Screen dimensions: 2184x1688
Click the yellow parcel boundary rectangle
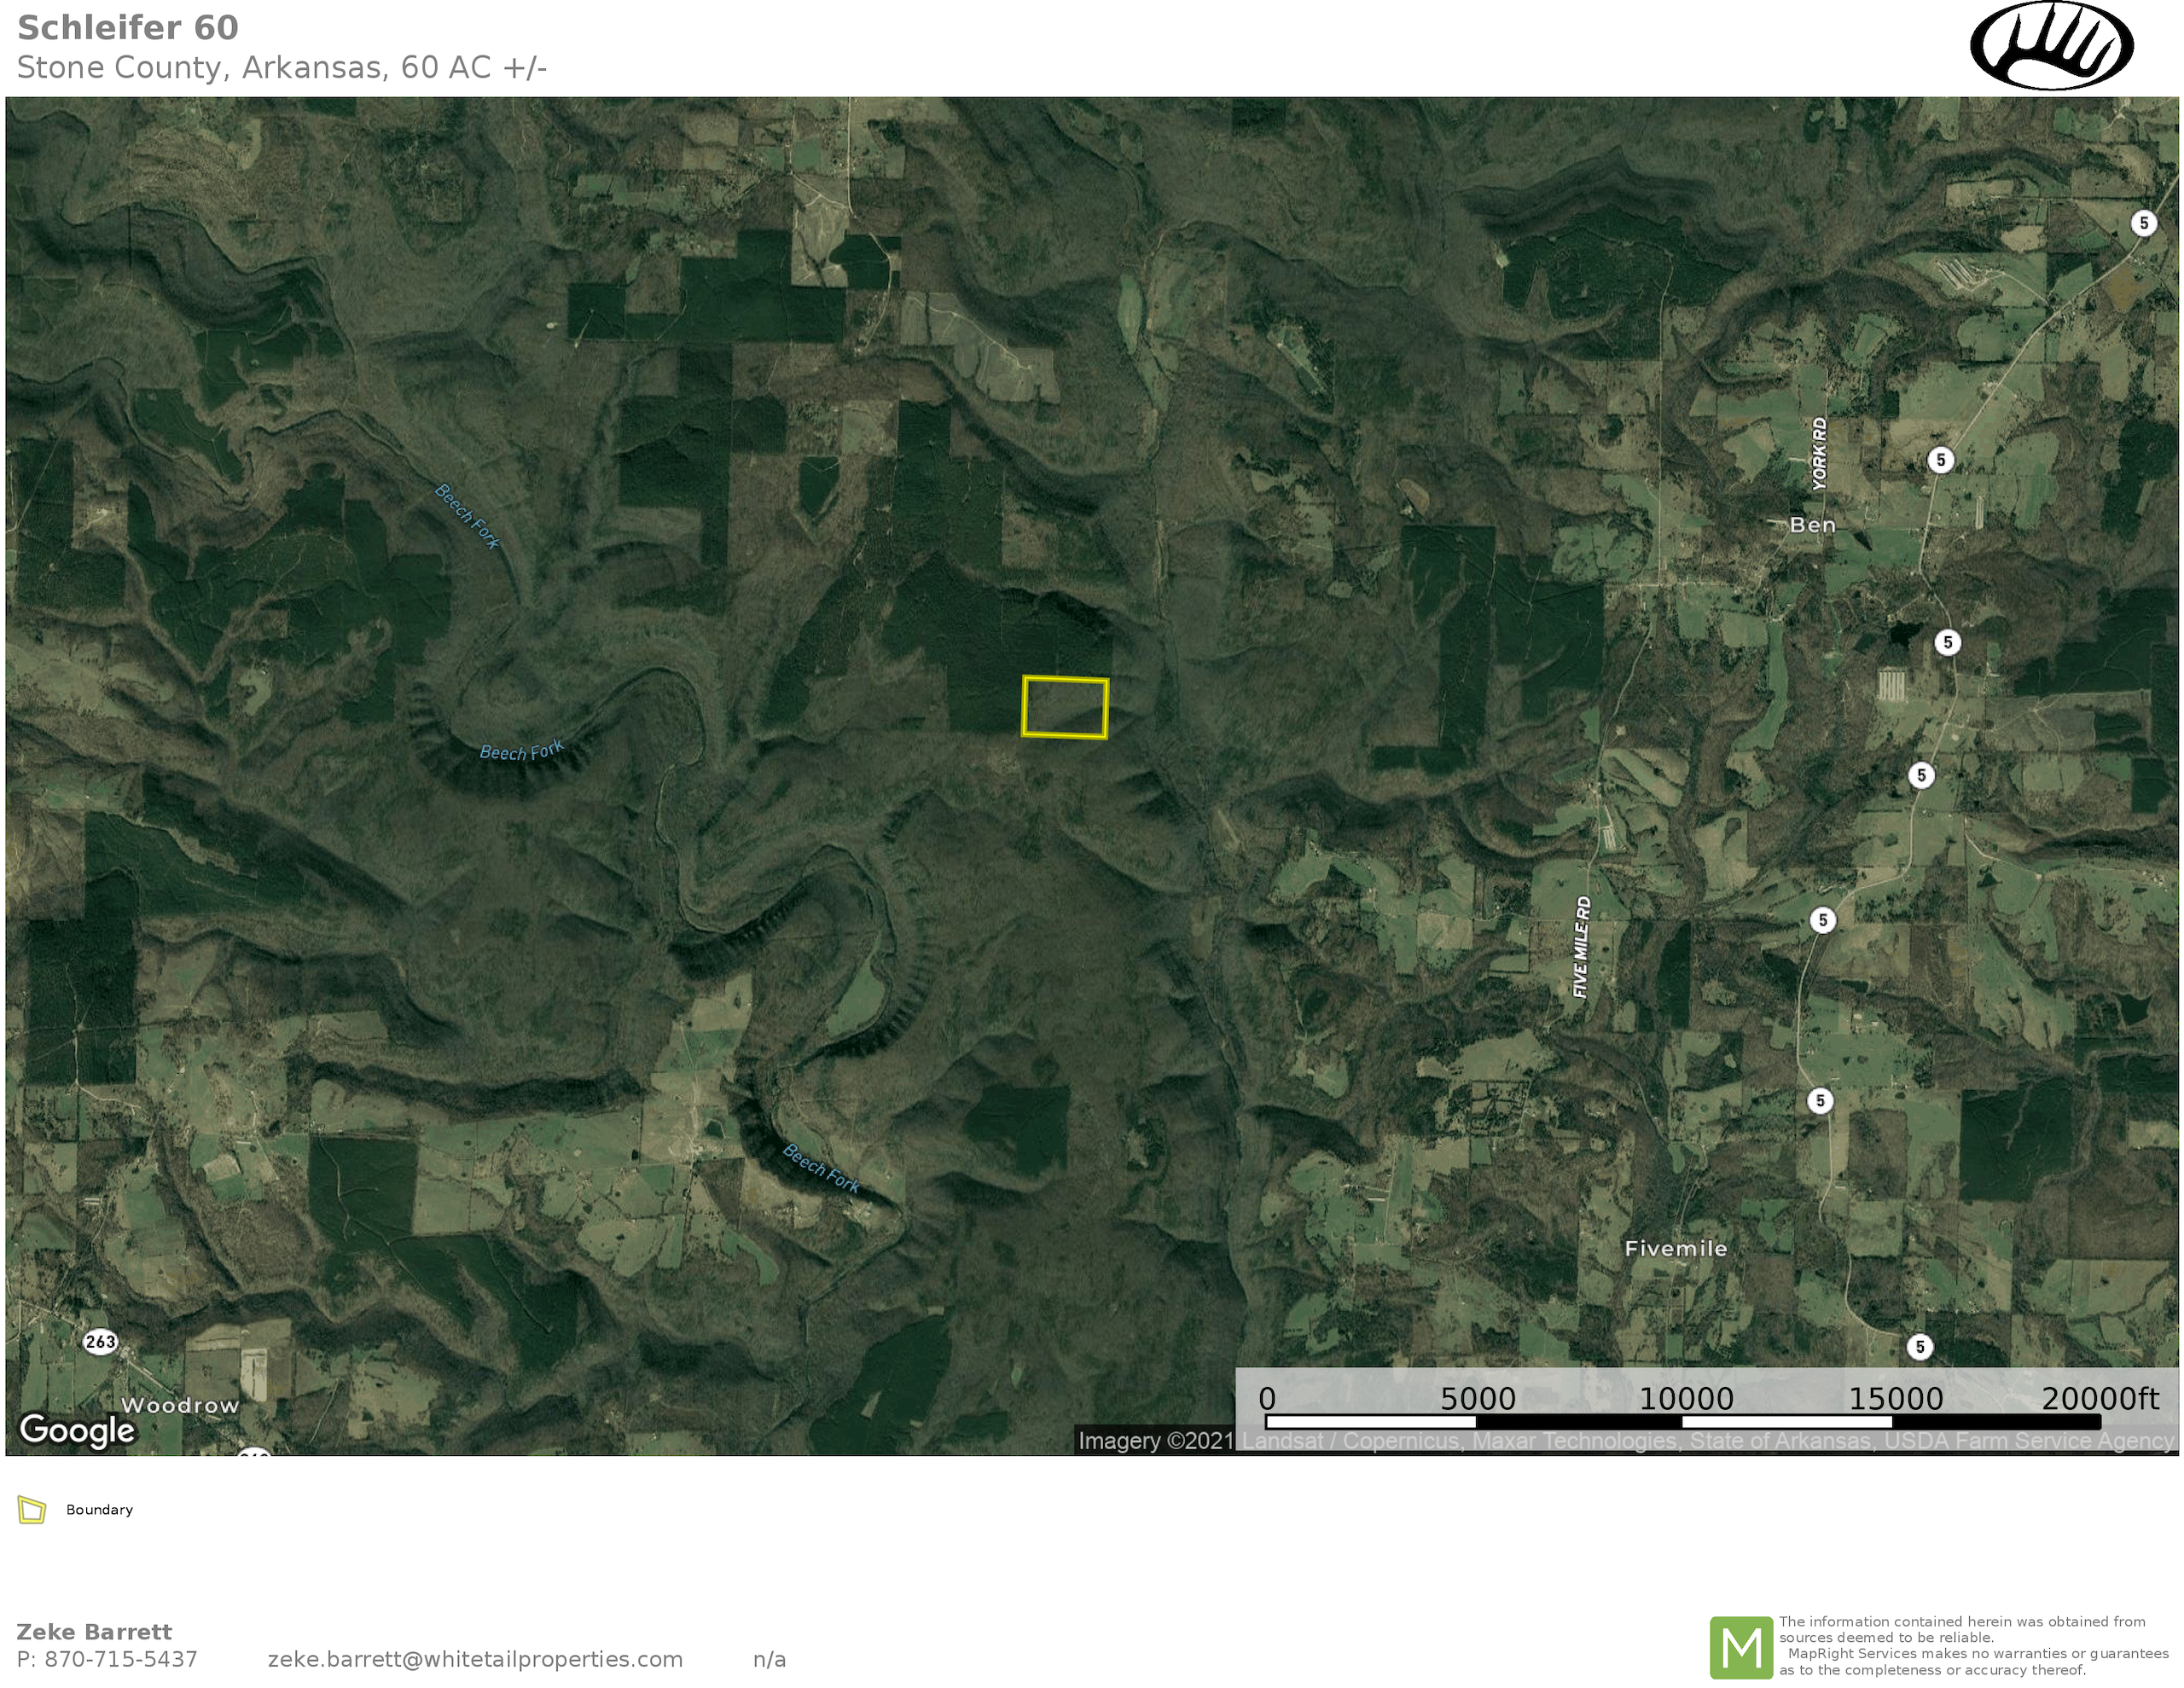click(x=1065, y=708)
